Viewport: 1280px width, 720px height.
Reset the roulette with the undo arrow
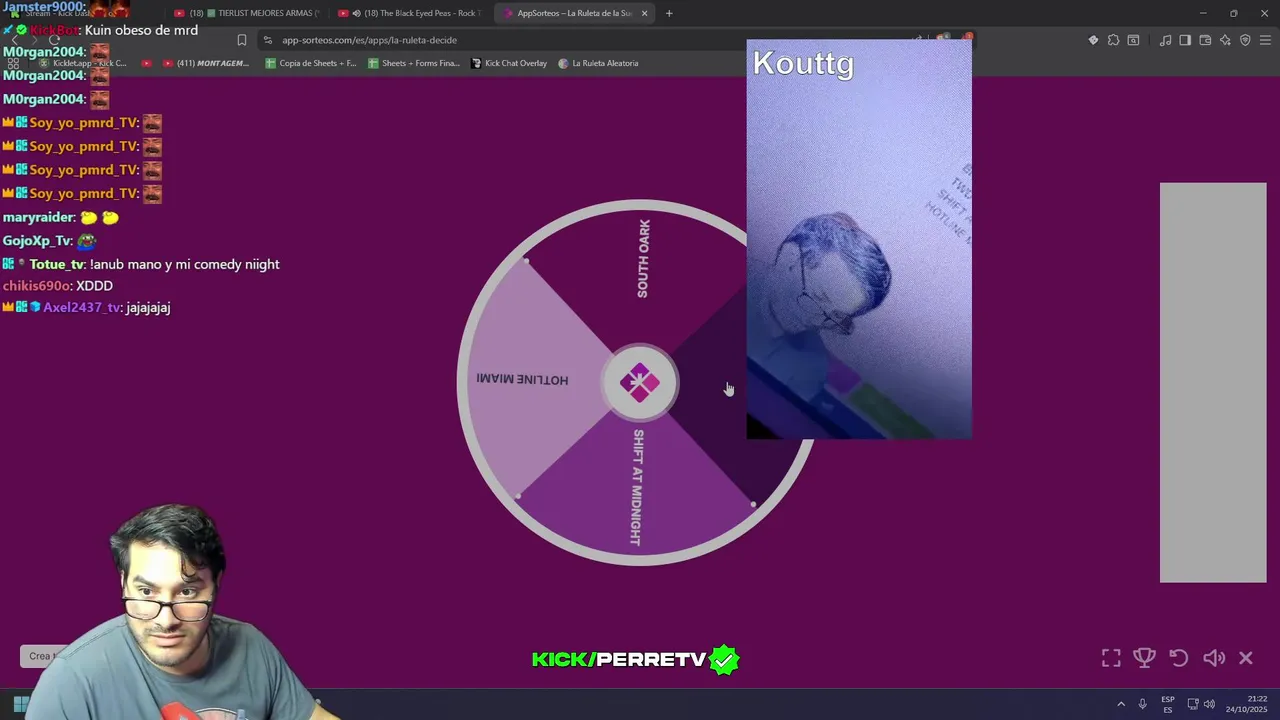click(x=1179, y=658)
